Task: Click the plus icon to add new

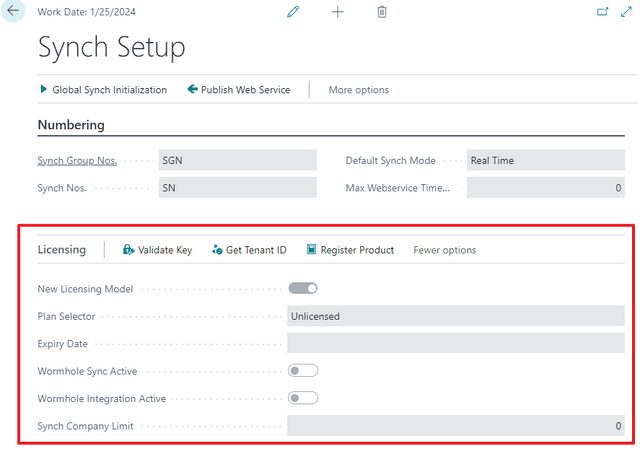Action: point(338,12)
